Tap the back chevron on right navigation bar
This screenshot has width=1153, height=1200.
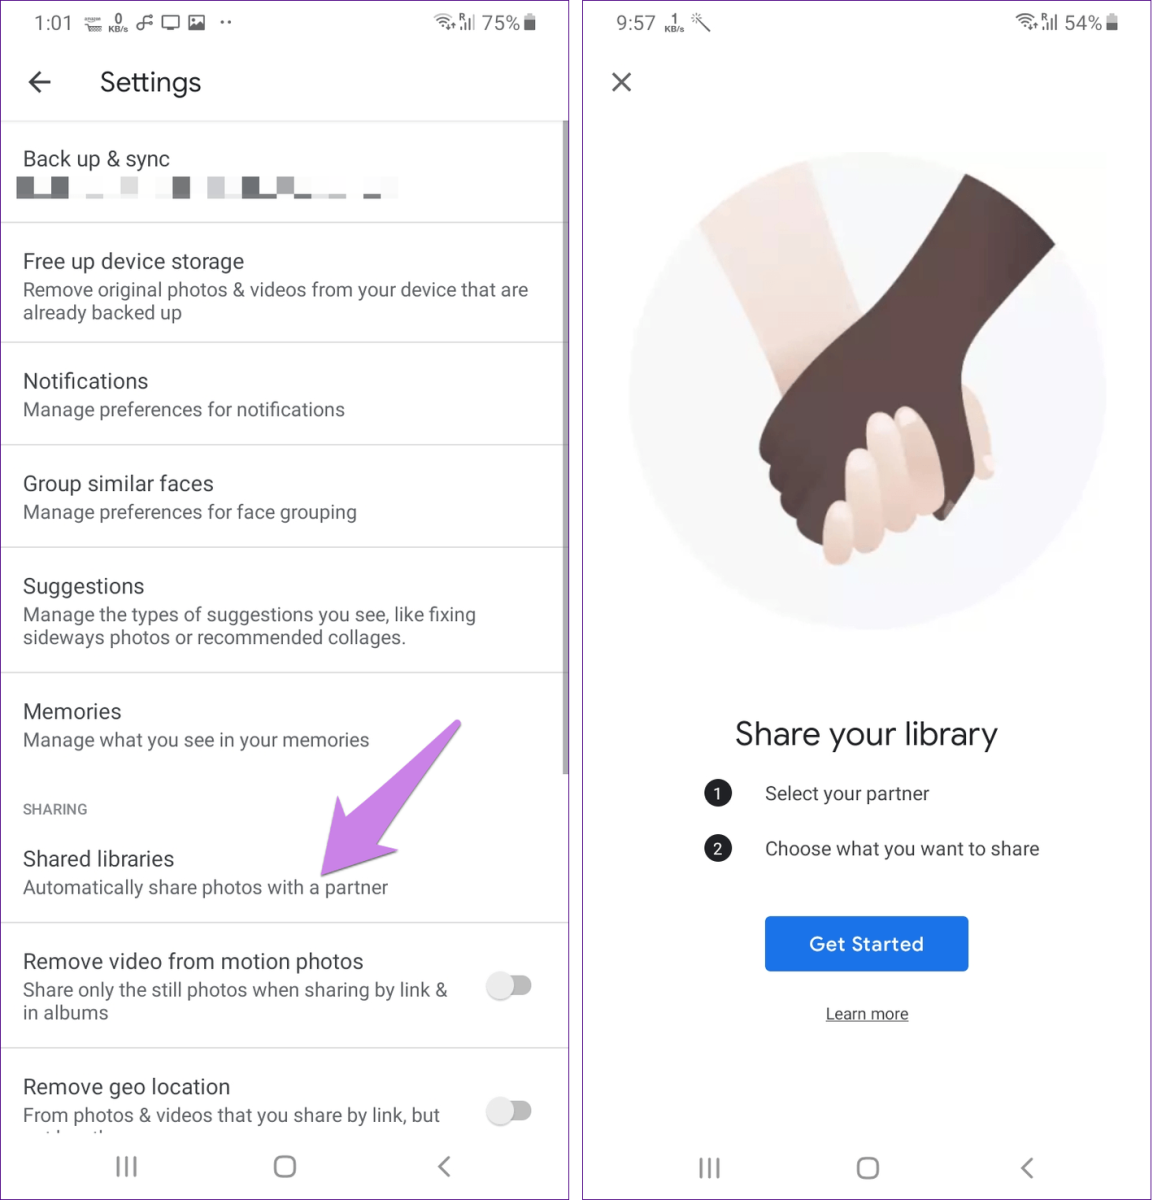point(1027,1167)
